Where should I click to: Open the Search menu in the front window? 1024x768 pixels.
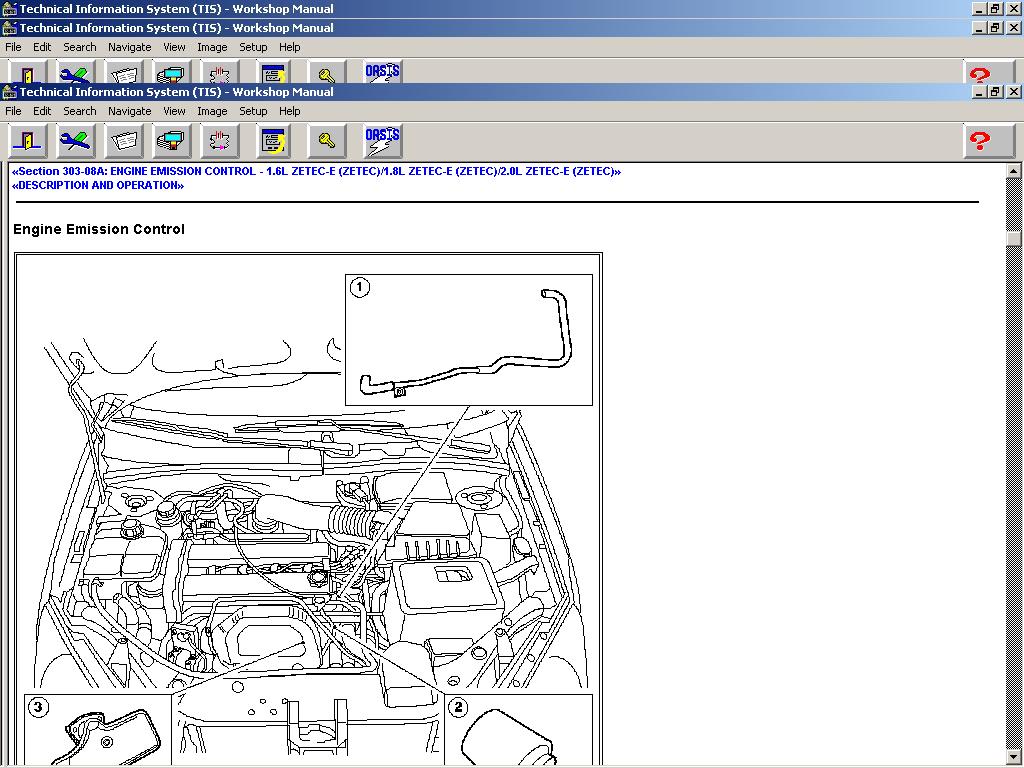80,111
